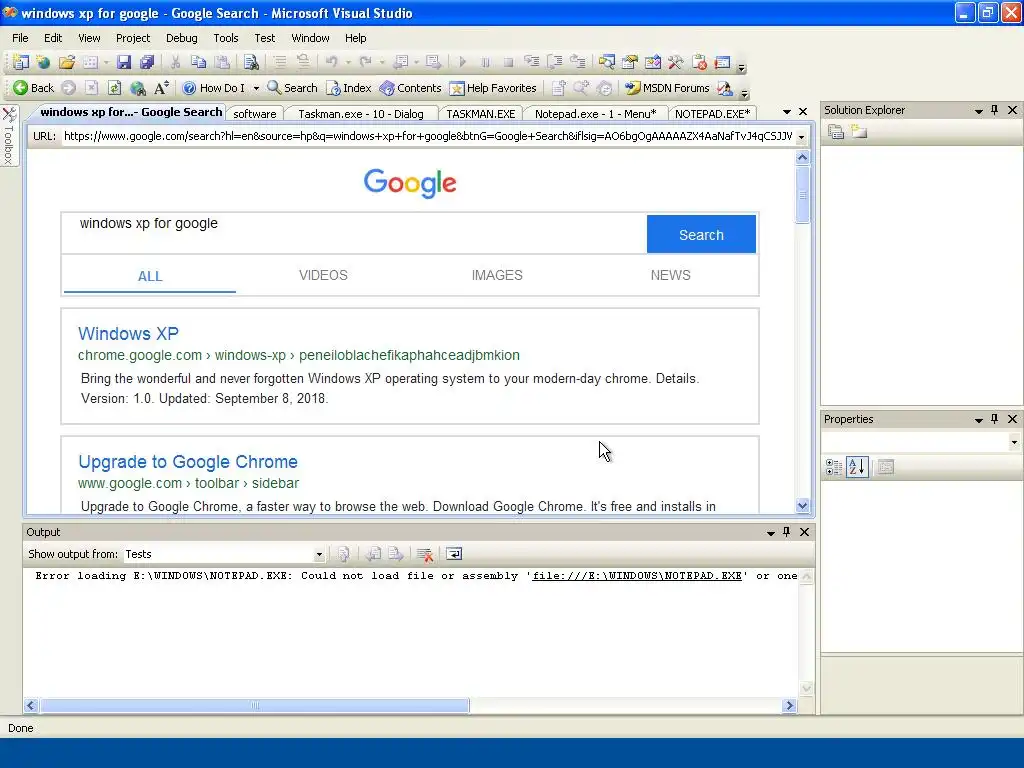
Task: Click Solution Explorer Properties icon
Action: 836,132
